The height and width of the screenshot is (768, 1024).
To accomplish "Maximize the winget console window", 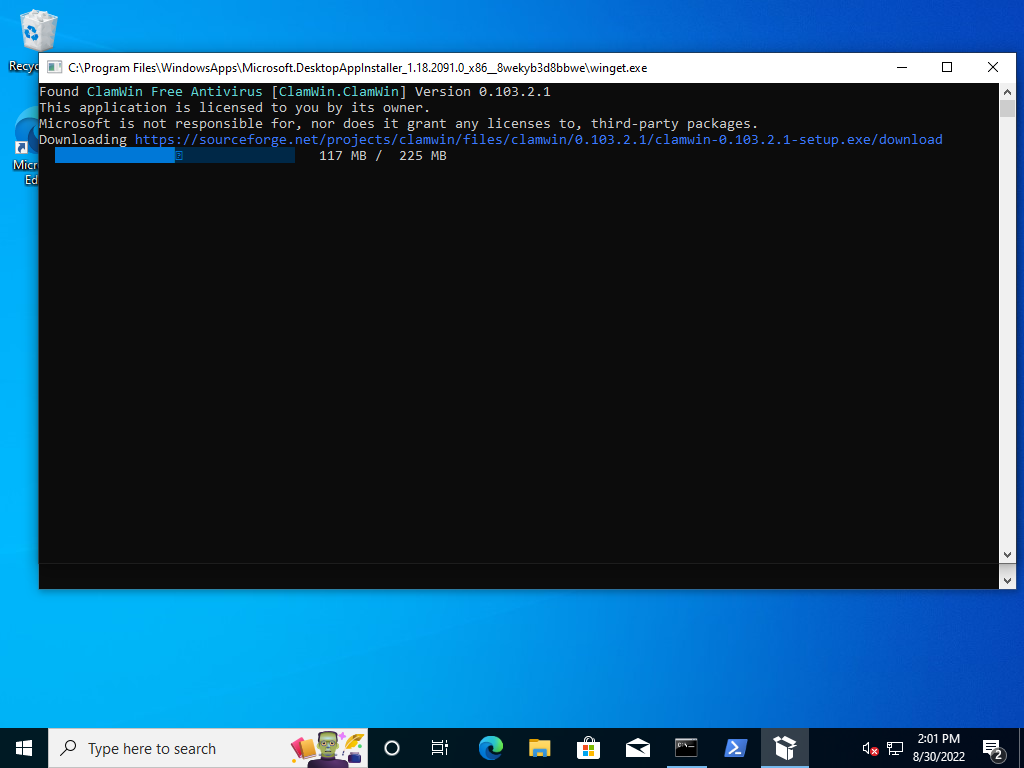I will (947, 67).
